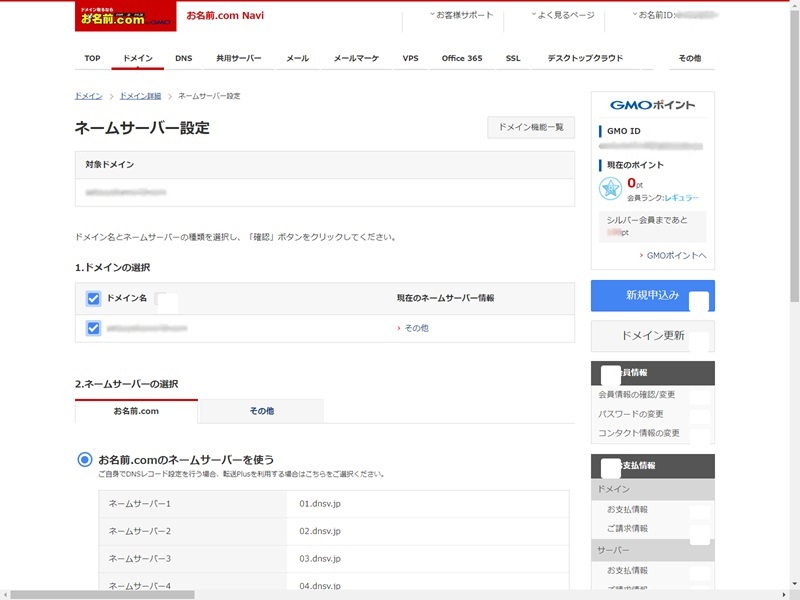The image size is (800, 600).
Task: Click the ドメイン更新 button
Action: click(653, 336)
